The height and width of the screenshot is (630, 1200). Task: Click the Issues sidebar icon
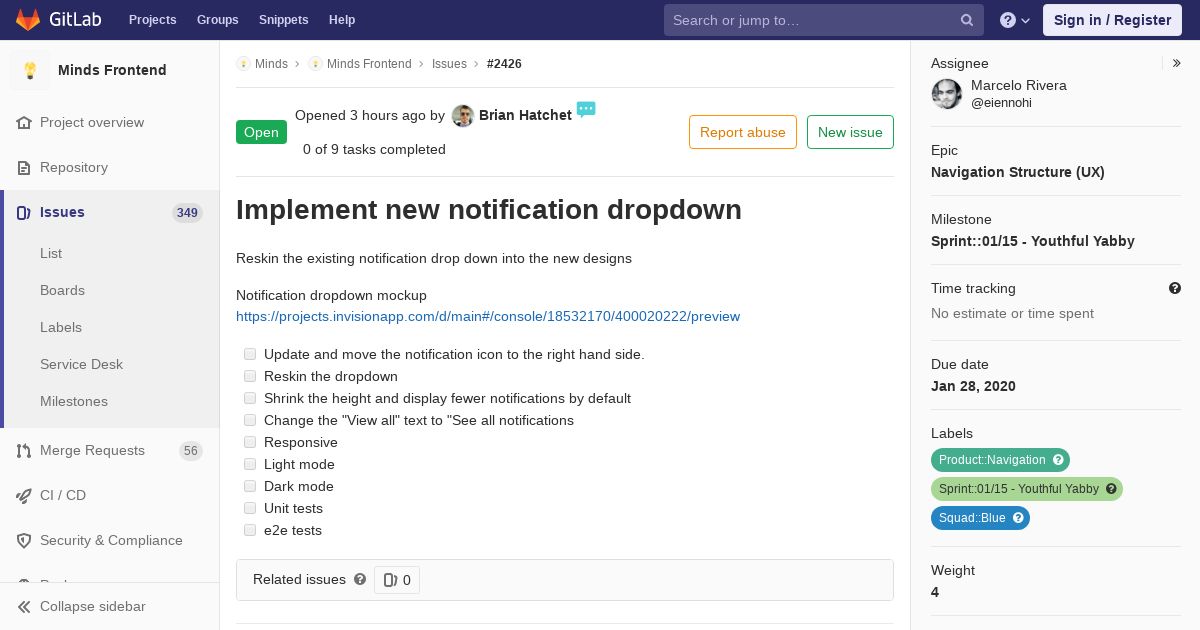(x=24, y=213)
